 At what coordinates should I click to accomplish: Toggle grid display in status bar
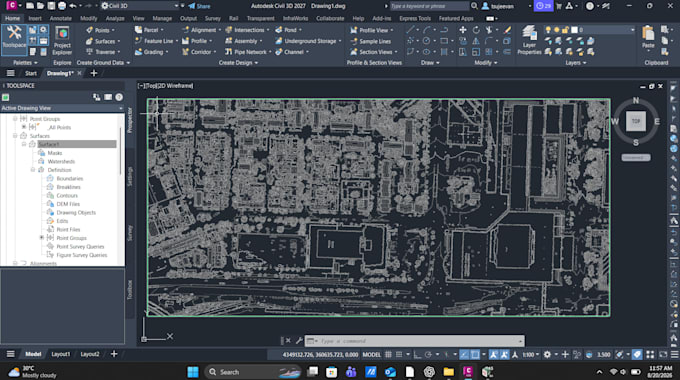click(388, 354)
